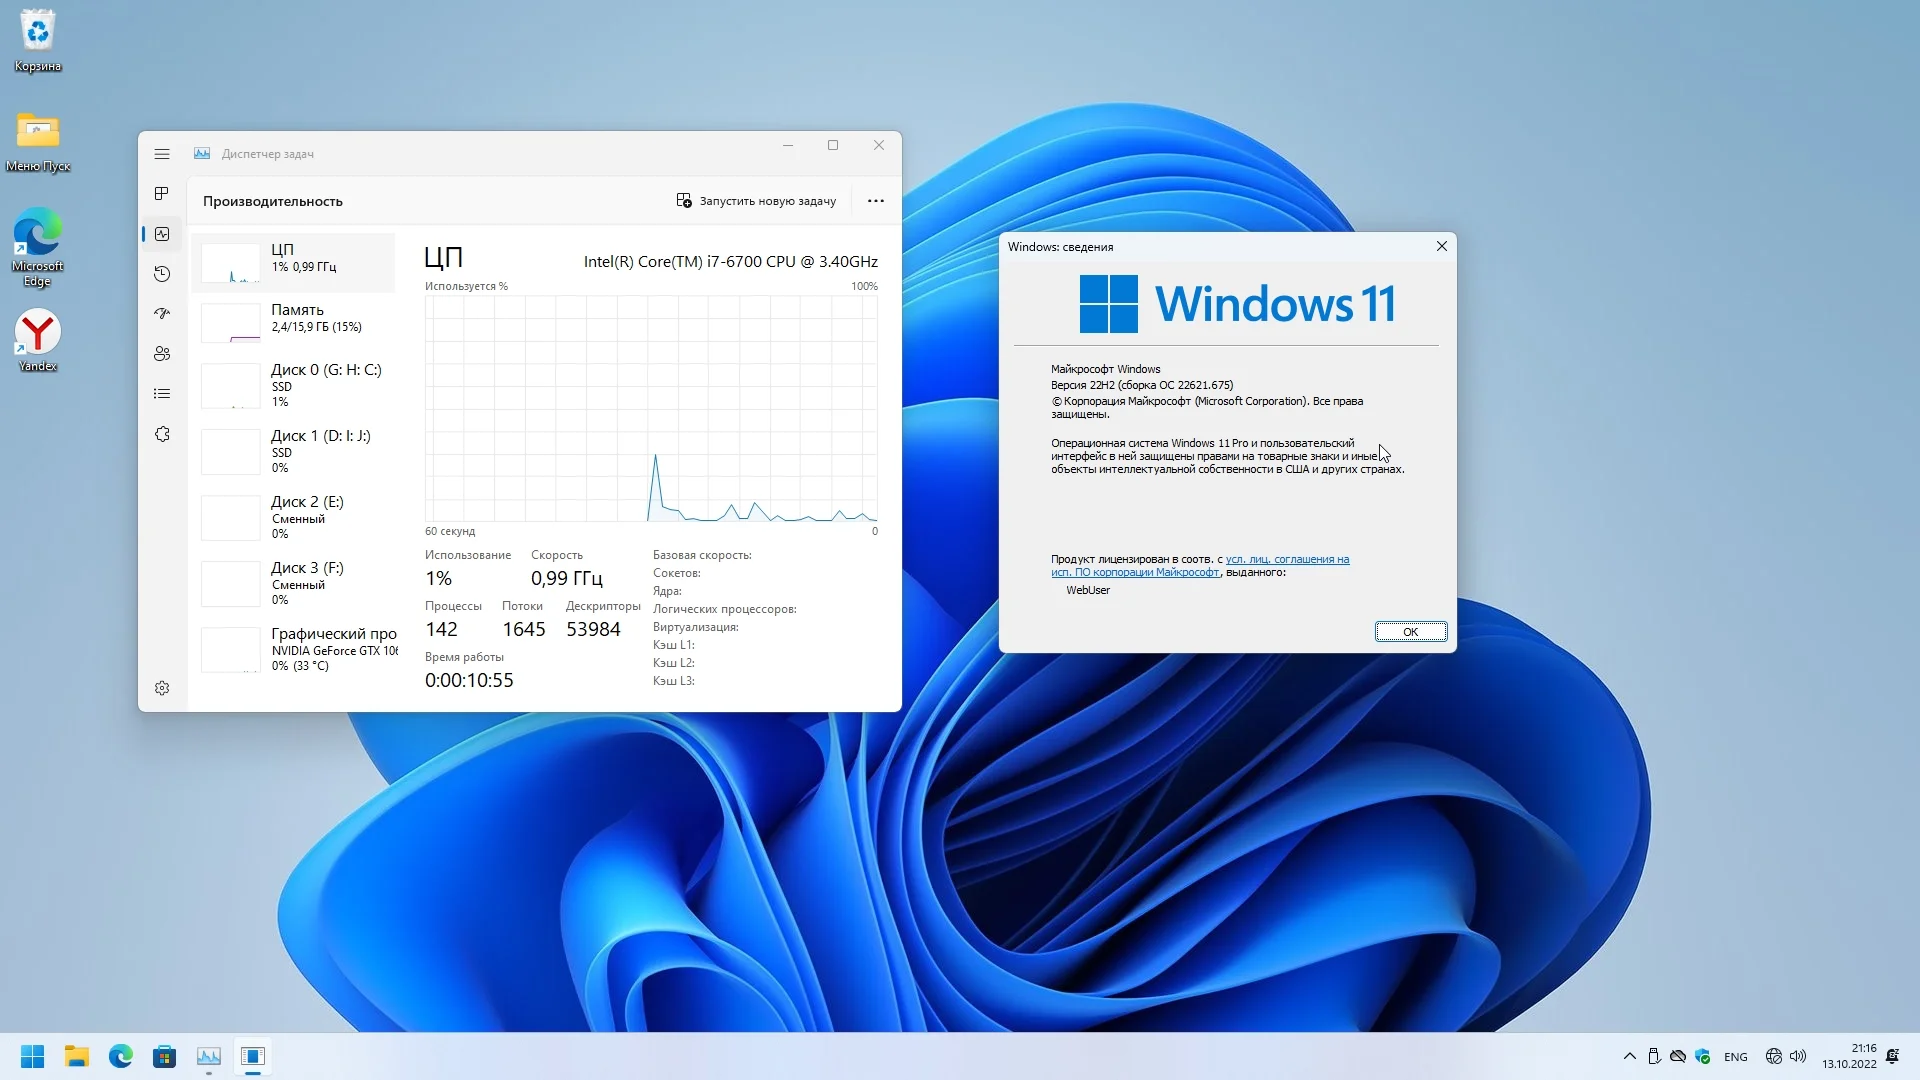Screen dimensions: 1920x1080
Task: Click Run new task button
Action: point(756,201)
